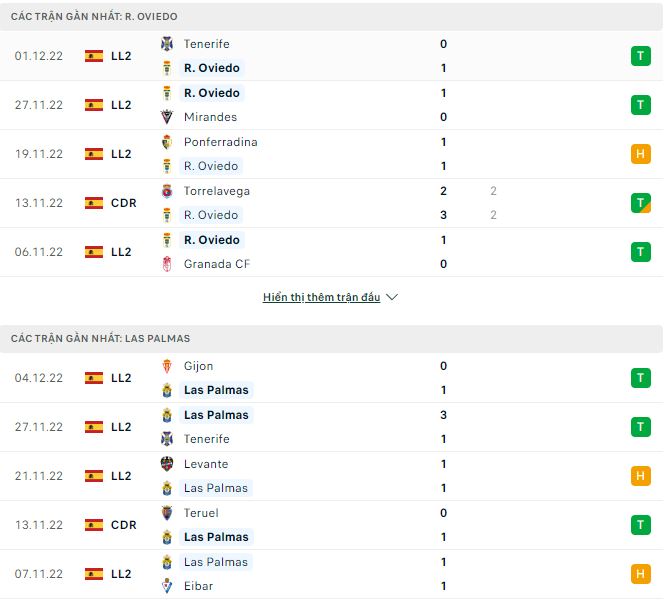Screen dimensions: 671x603
Task: Click the Granada CF club crest icon
Action: 167,264
